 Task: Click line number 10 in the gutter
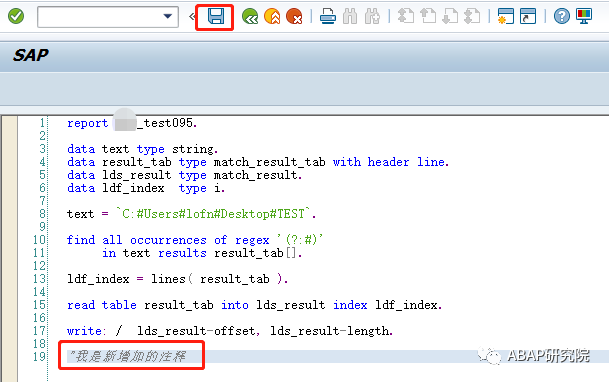(x=39, y=240)
